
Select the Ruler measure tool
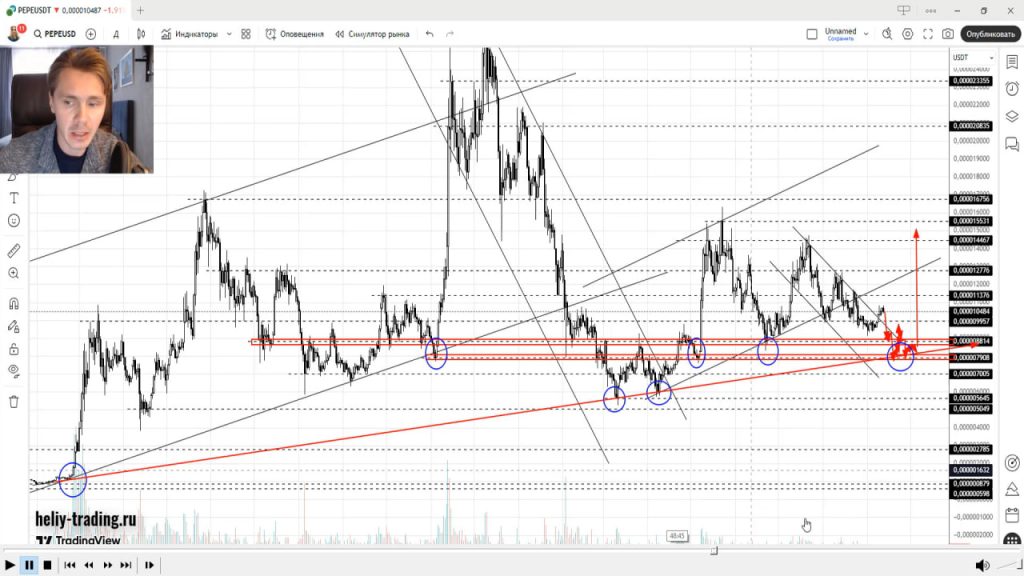click(14, 251)
